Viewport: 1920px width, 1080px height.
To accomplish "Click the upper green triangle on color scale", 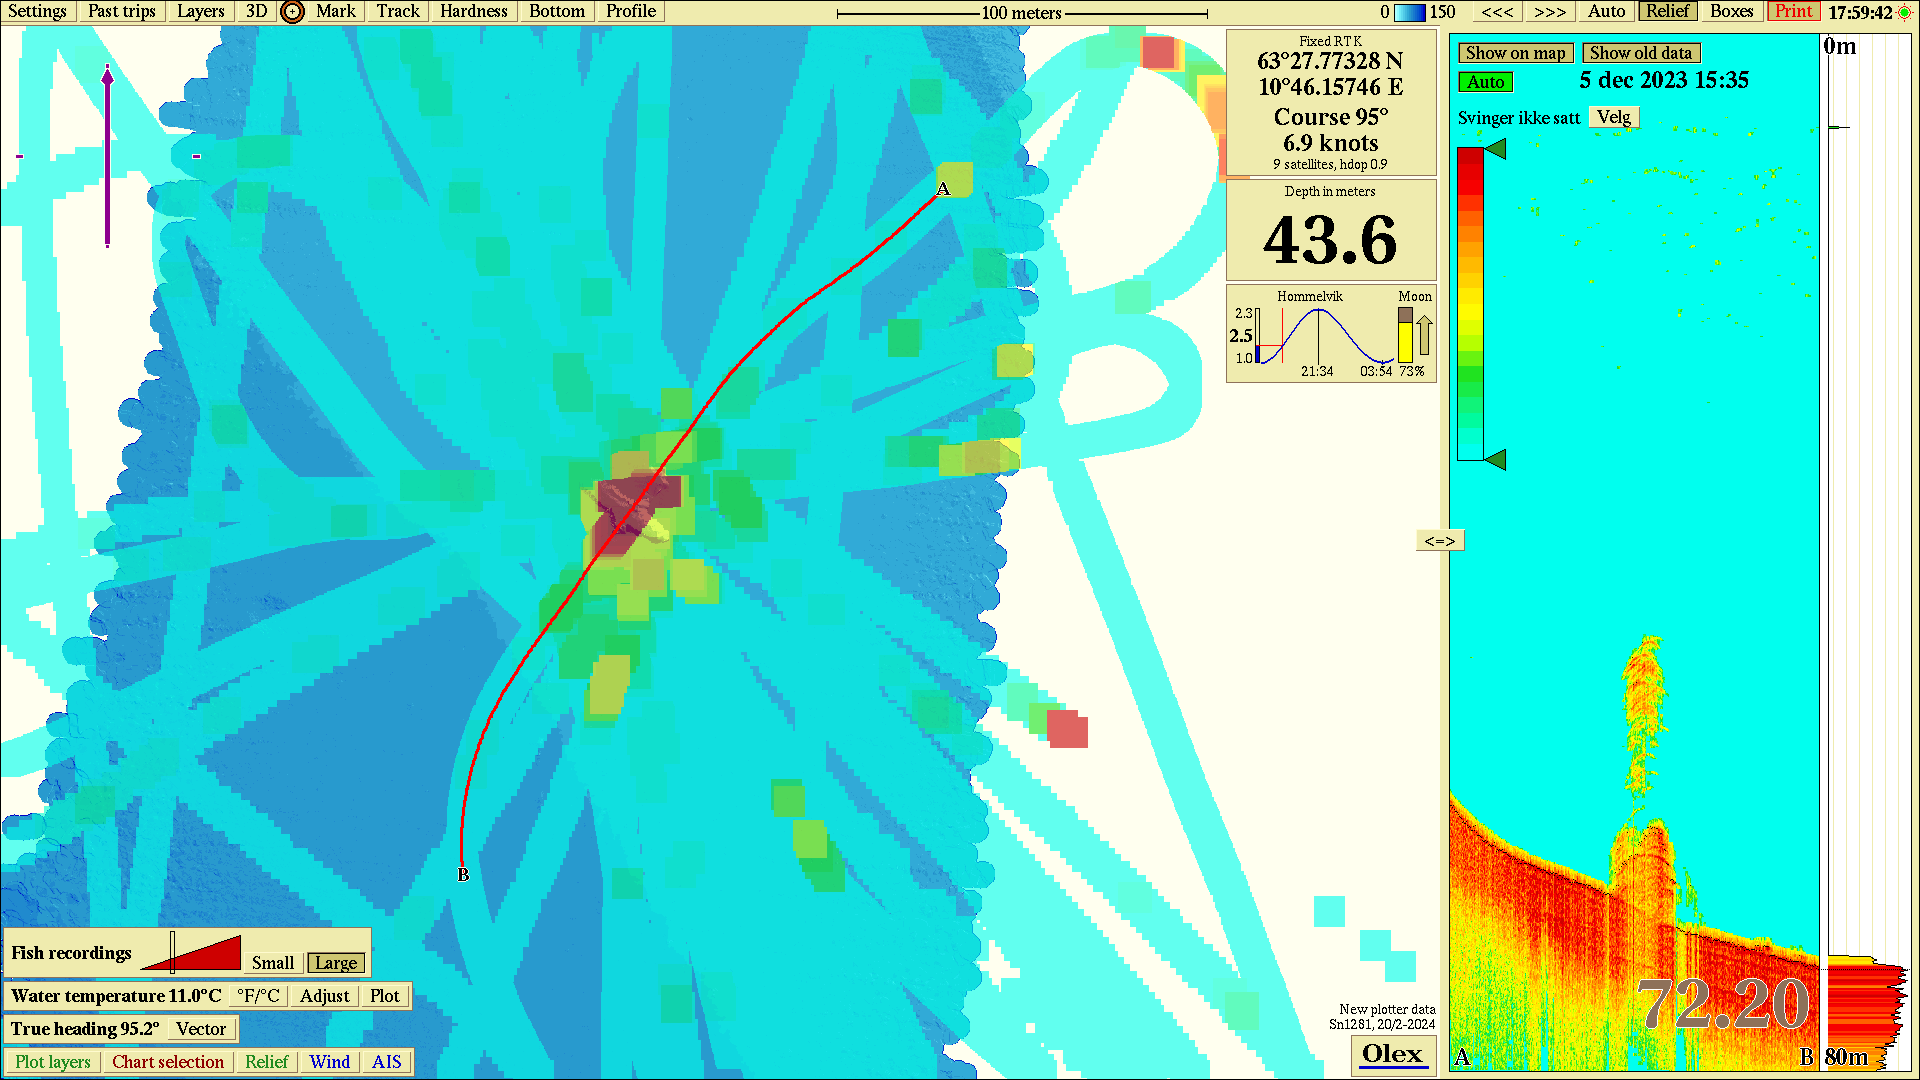I will click(1495, 149).
